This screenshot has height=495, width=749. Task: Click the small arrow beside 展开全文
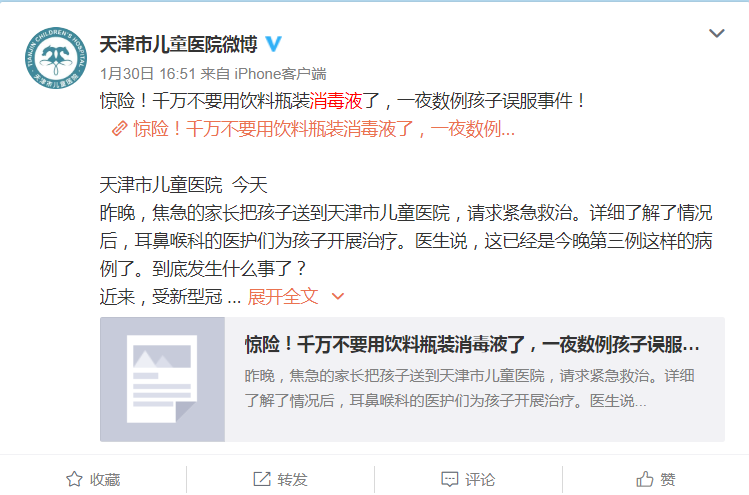338,296
